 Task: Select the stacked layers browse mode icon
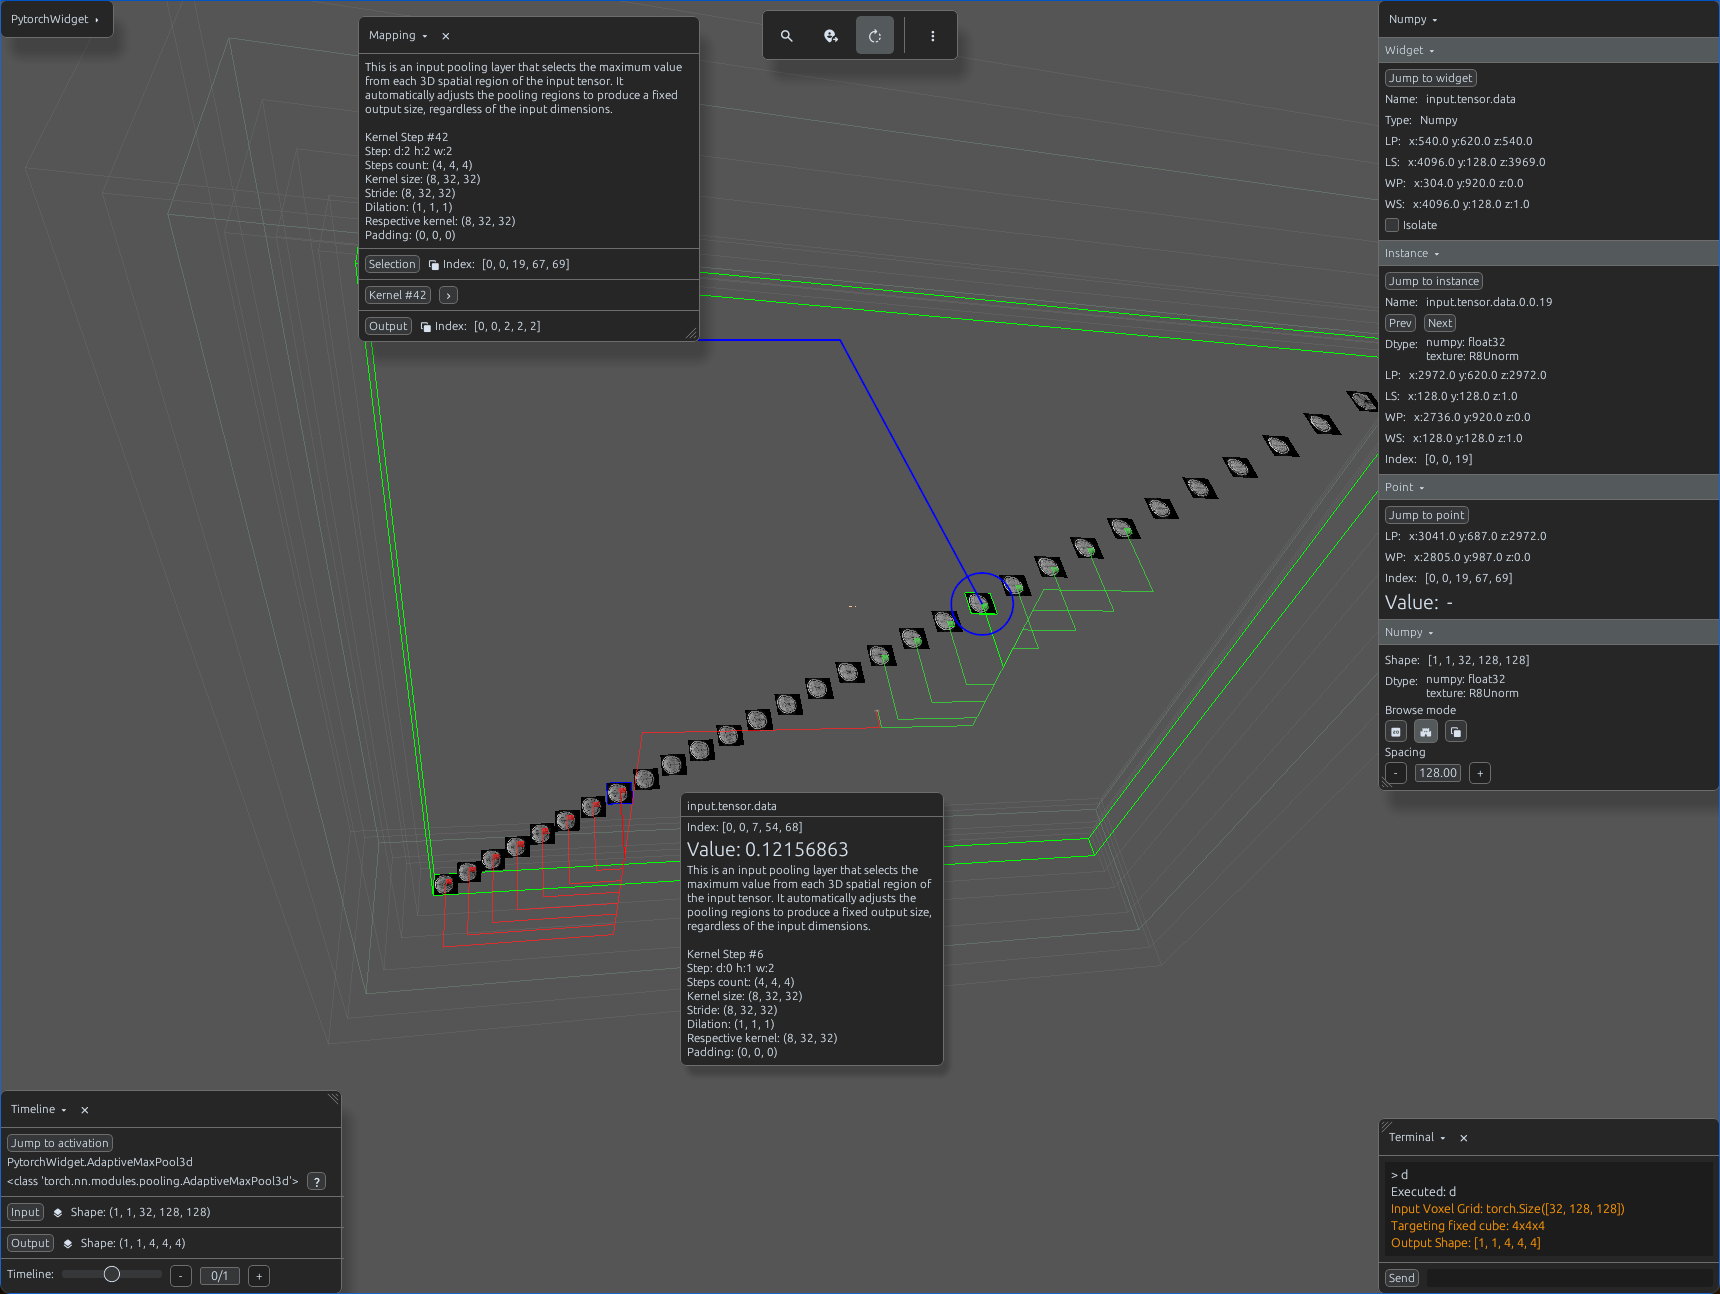[1456, 732]
